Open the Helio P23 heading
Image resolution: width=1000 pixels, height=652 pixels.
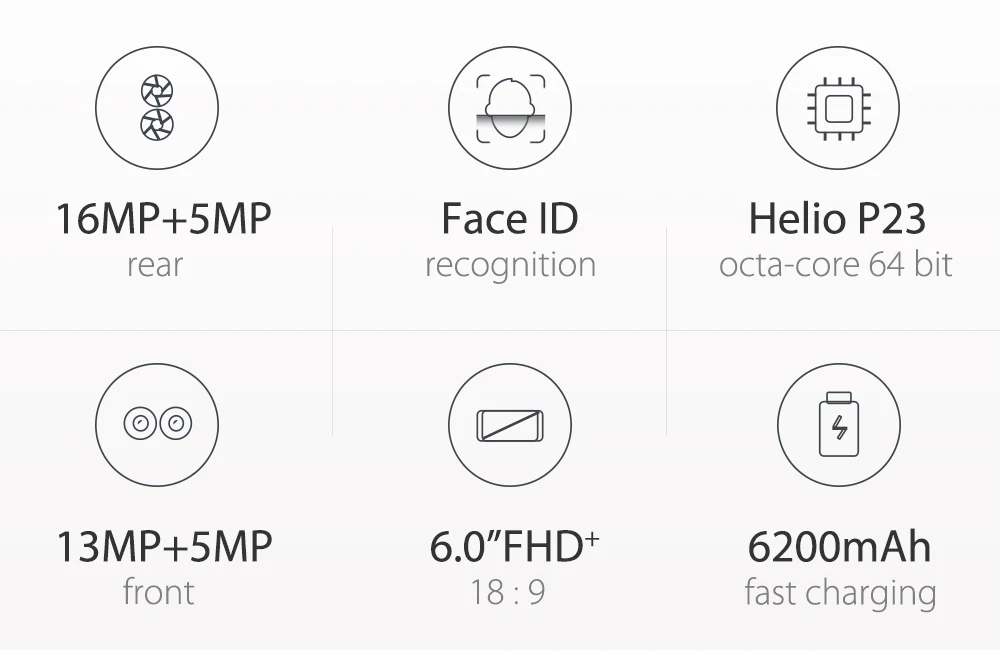point(837,219)
